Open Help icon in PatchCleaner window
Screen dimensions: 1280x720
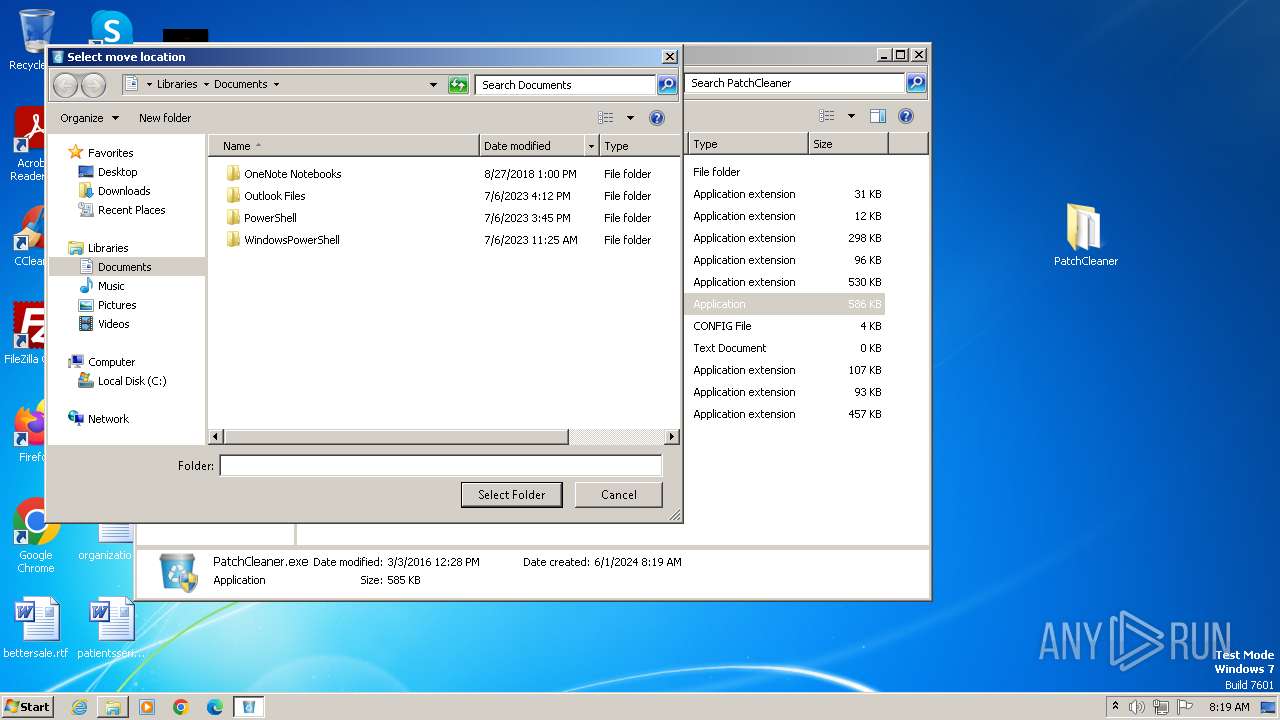(905, 116)
